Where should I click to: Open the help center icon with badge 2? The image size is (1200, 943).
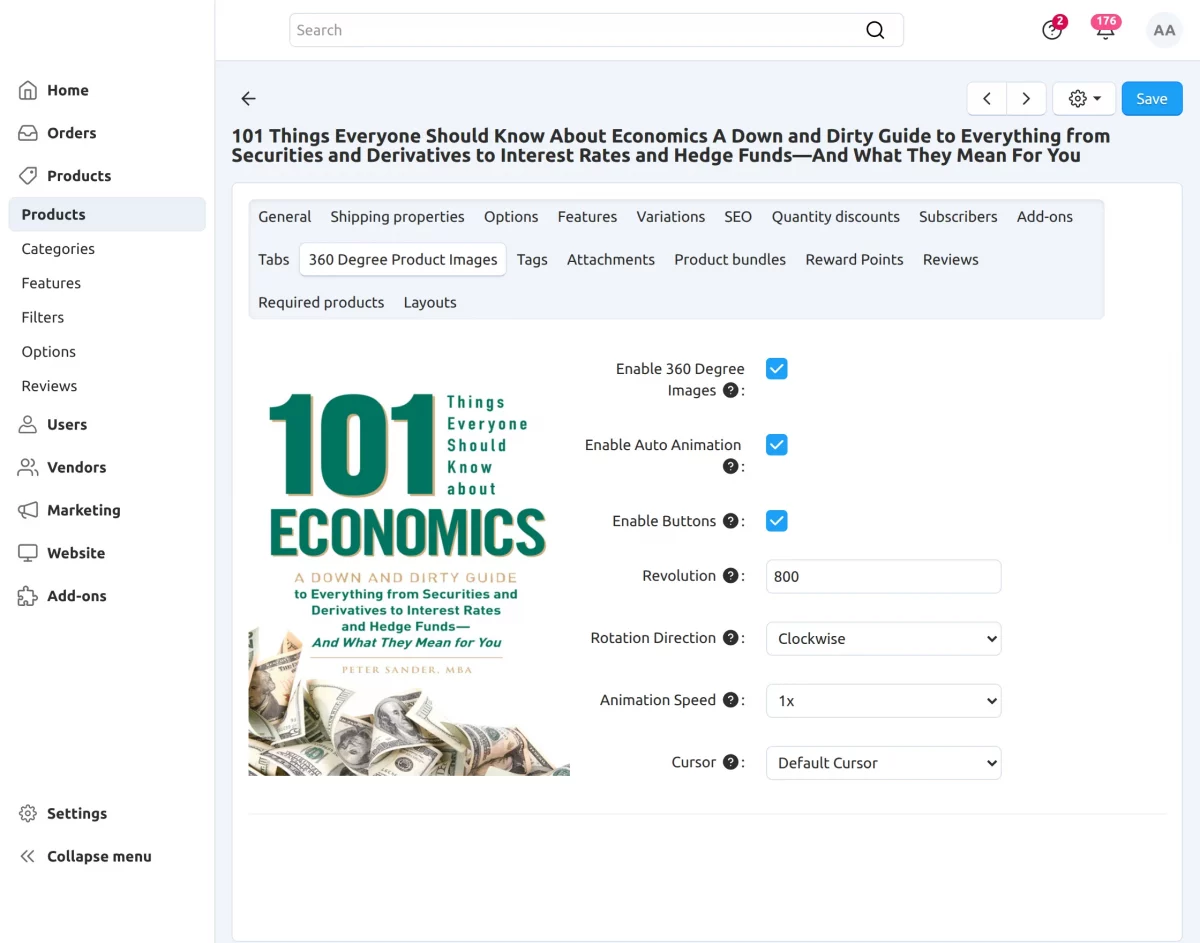tap(1052, 29)
